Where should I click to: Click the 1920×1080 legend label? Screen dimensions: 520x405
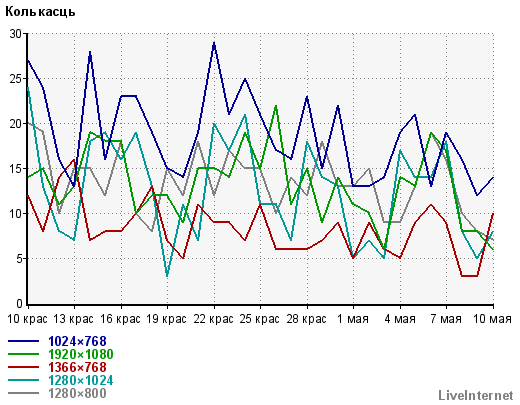(81, 354)
